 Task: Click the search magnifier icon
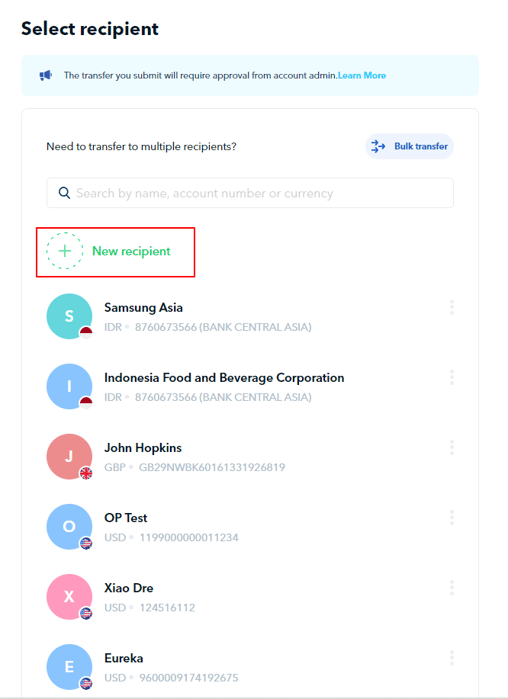click(x=64, y=193)
